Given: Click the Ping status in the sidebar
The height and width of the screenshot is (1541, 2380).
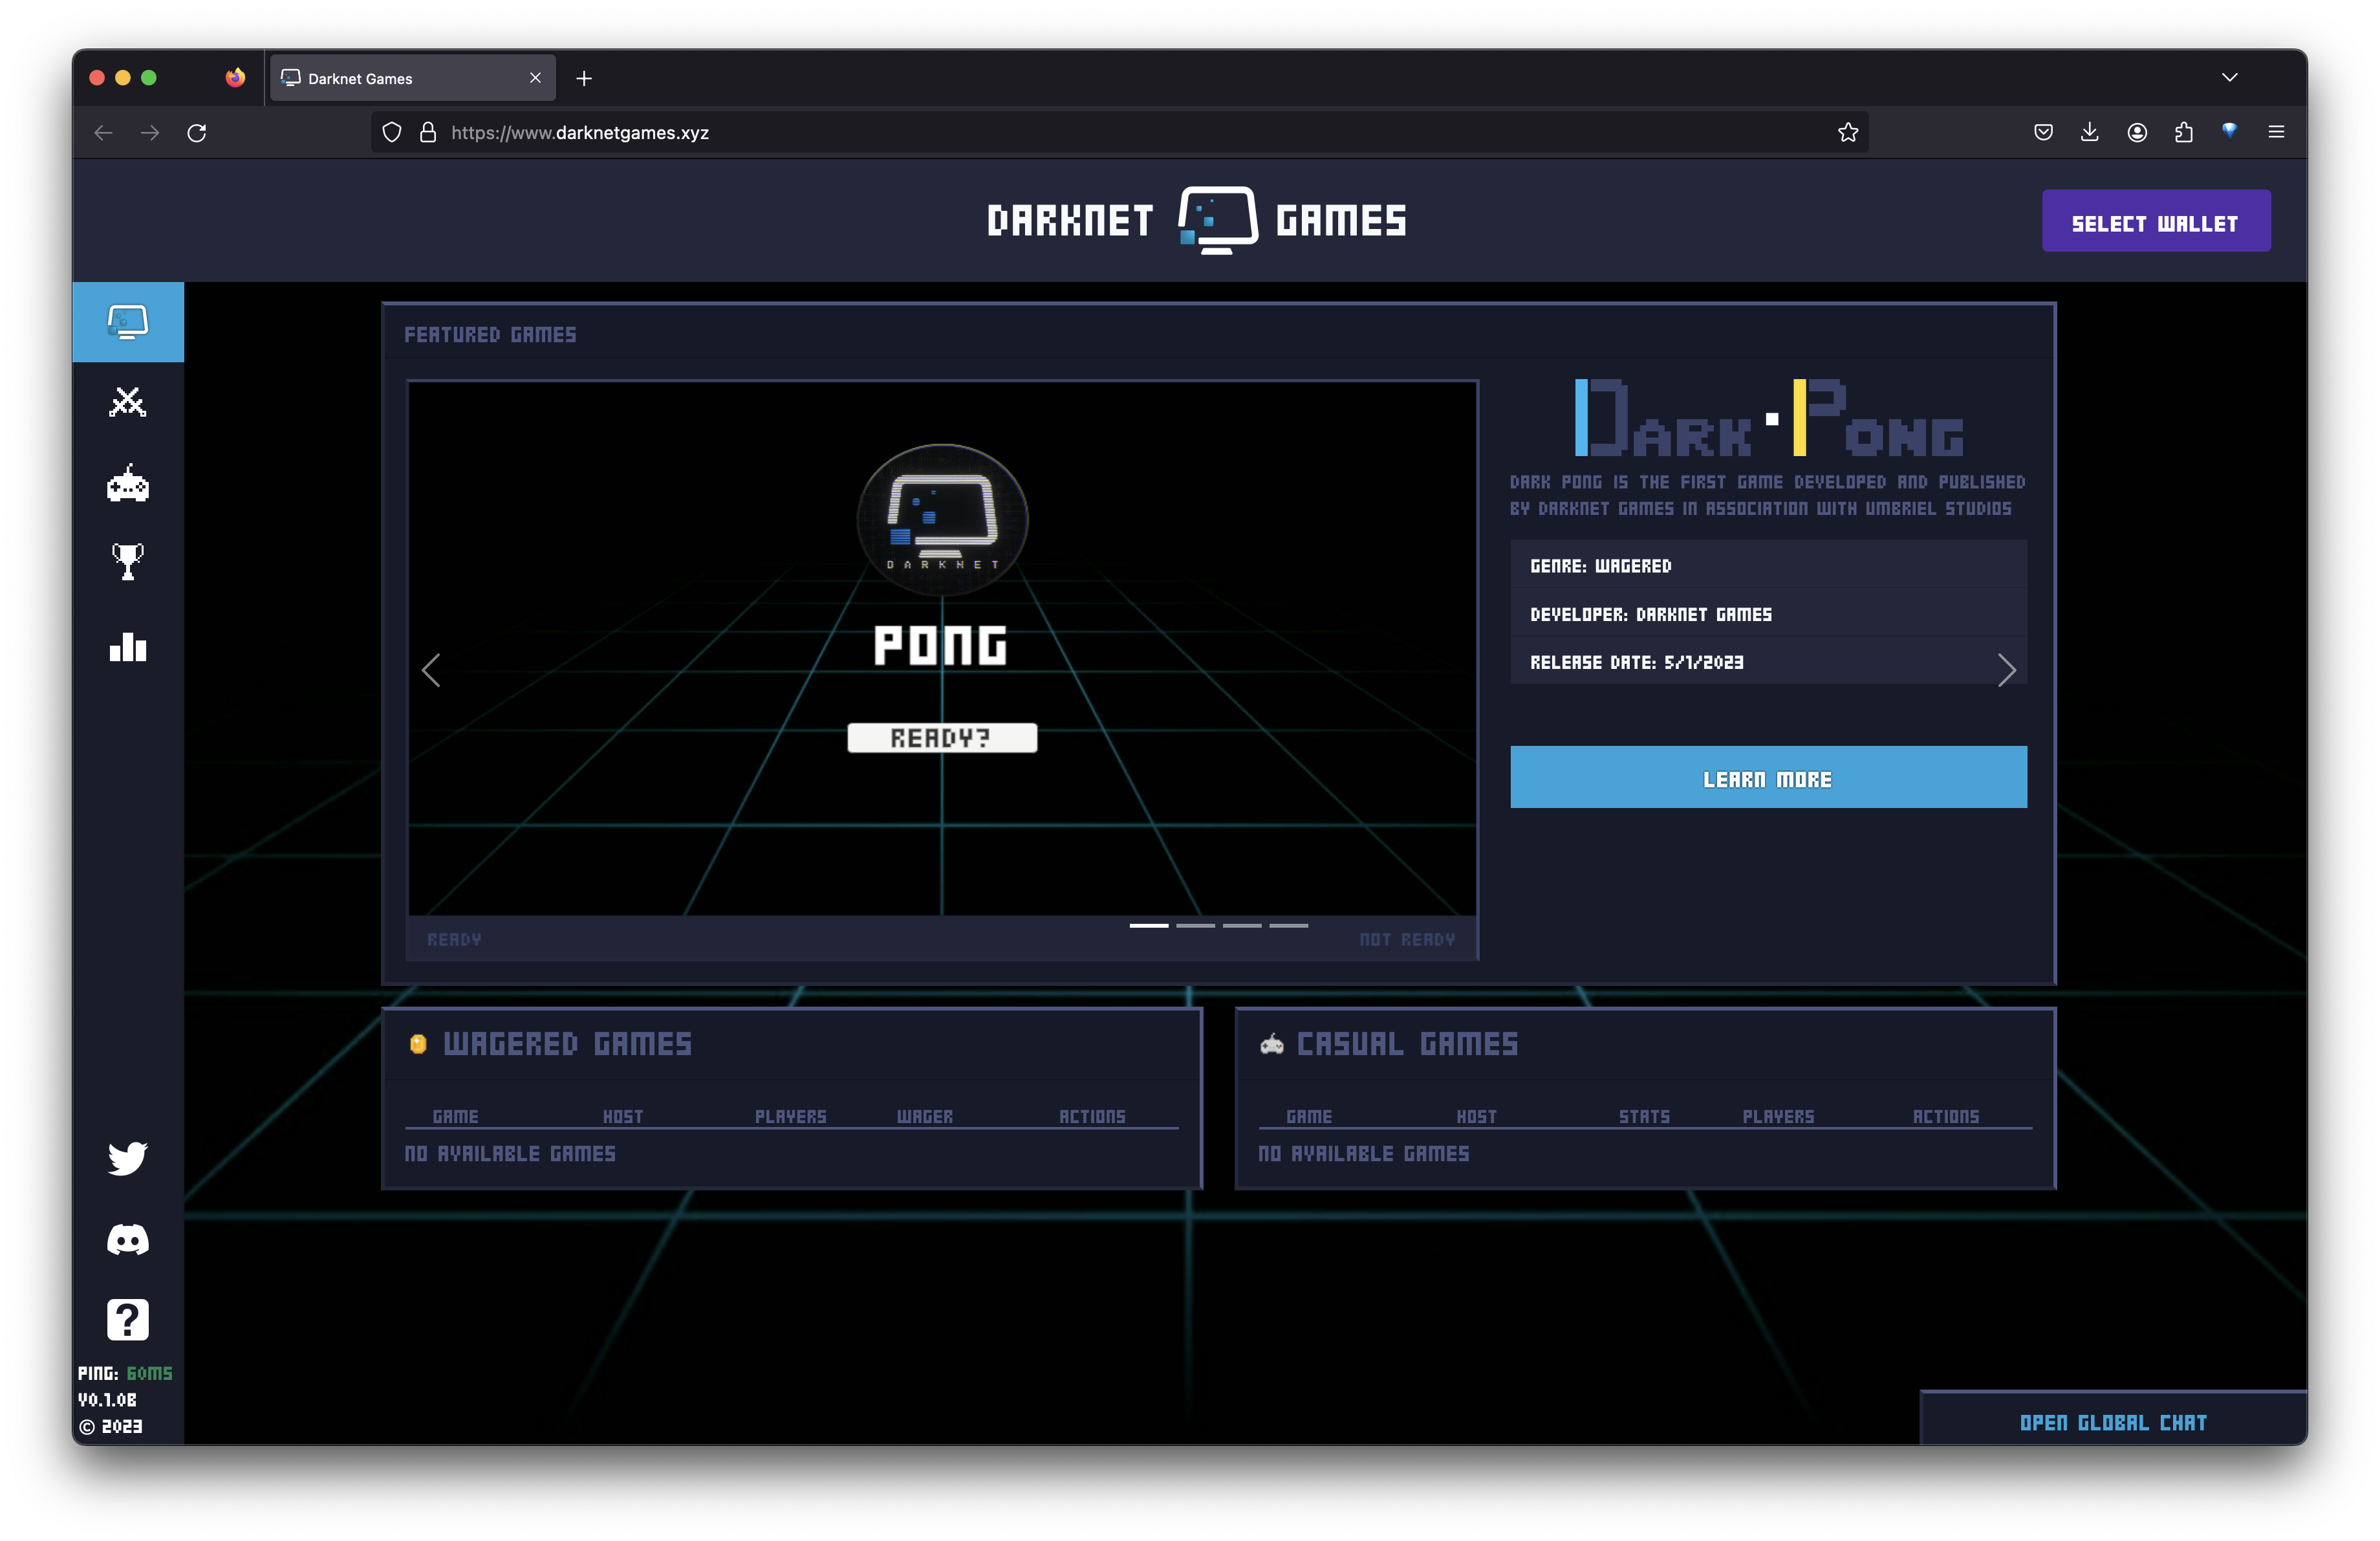Looking at the screenshot, I should click(125, 1373).
